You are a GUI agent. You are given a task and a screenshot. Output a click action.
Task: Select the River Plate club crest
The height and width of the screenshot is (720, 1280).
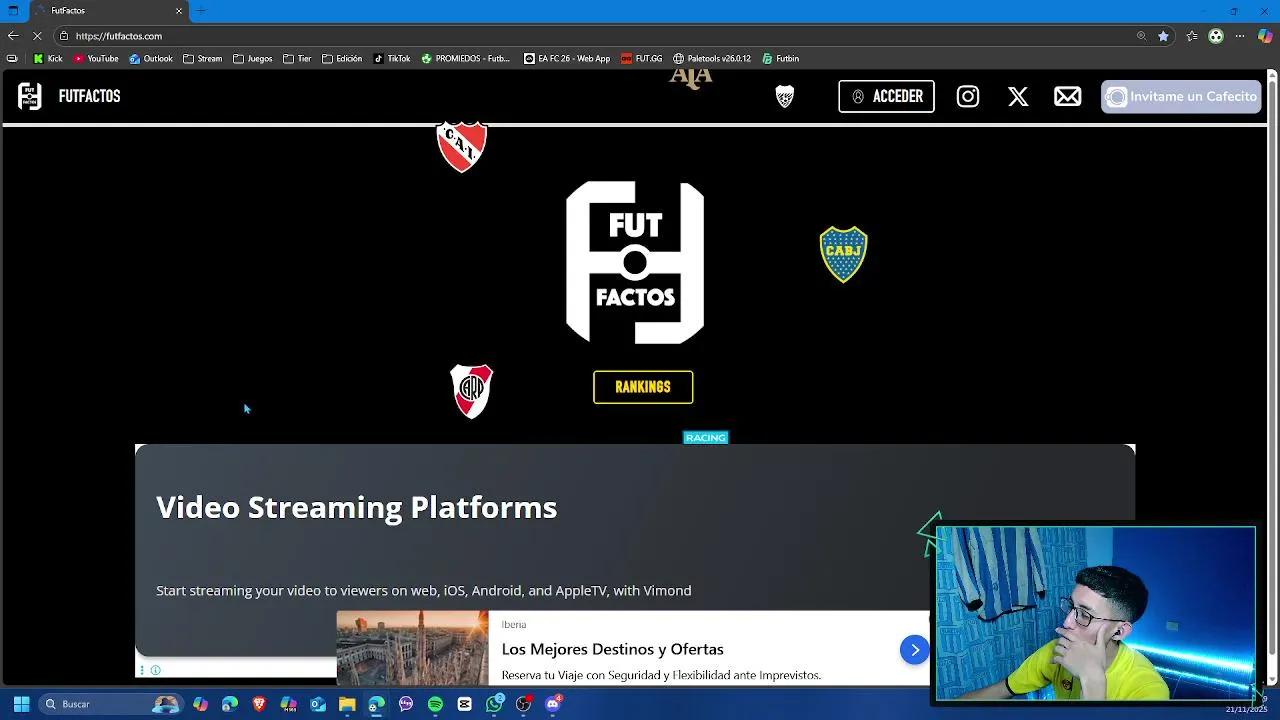pos(472,391)
